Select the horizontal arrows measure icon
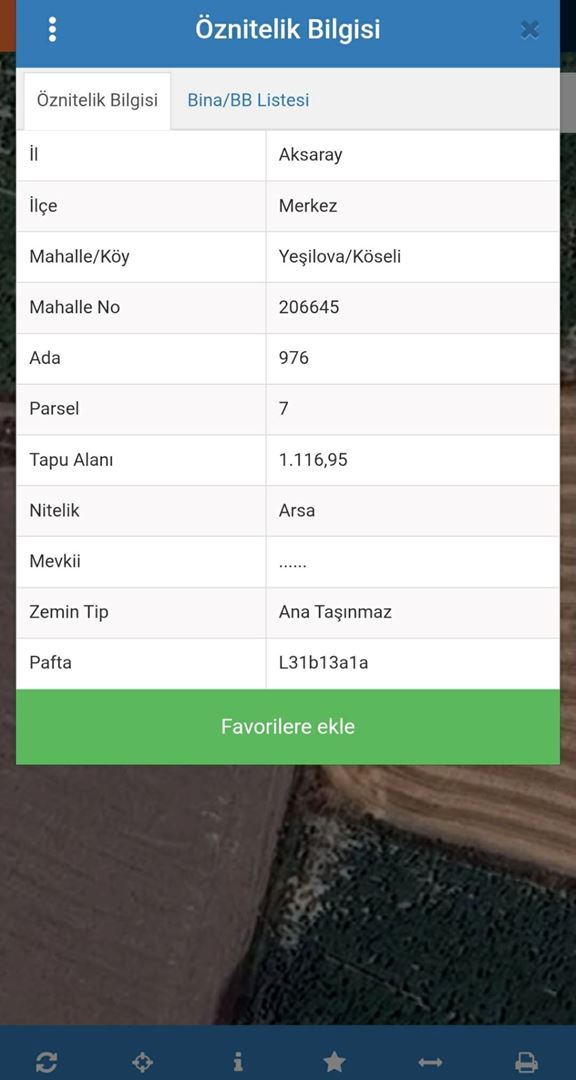Image resolution: width=576 pixels, height=1080 pixels. [430, 1061]
